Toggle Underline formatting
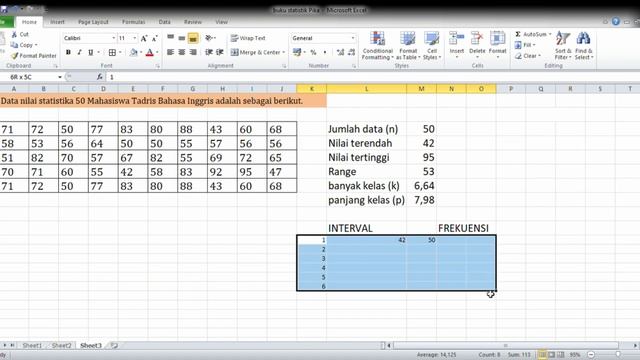The width and height of the screenshot is (640, 360). [x=91, y=52]
